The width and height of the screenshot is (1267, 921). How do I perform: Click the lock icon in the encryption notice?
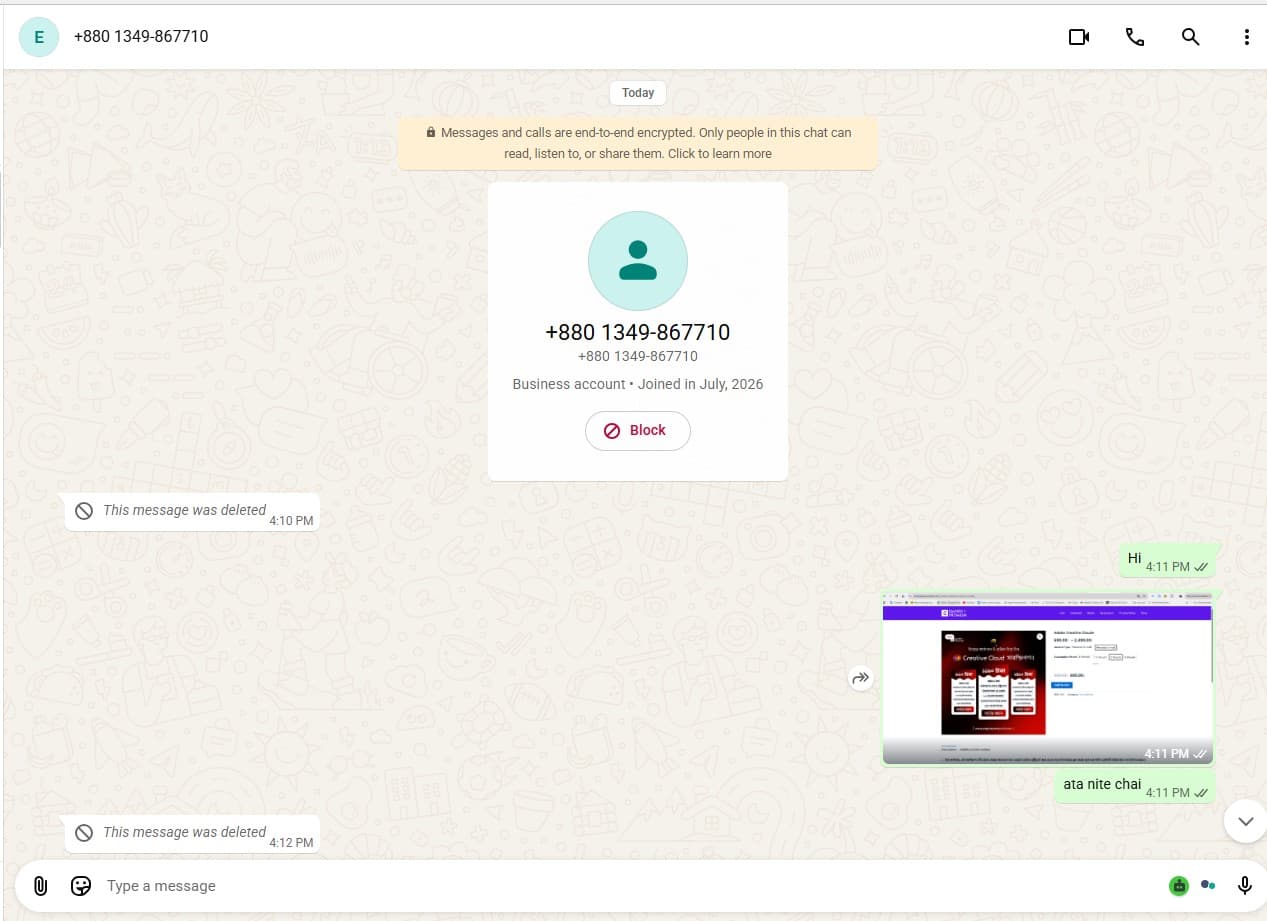coord(431,132)
